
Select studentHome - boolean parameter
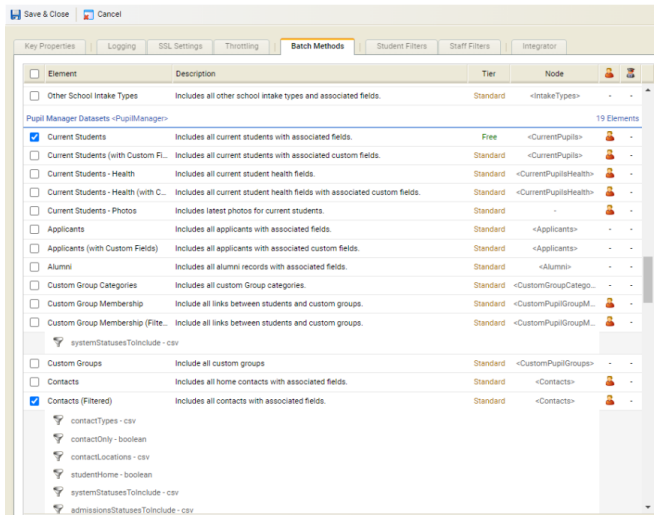tap(111, 475)
